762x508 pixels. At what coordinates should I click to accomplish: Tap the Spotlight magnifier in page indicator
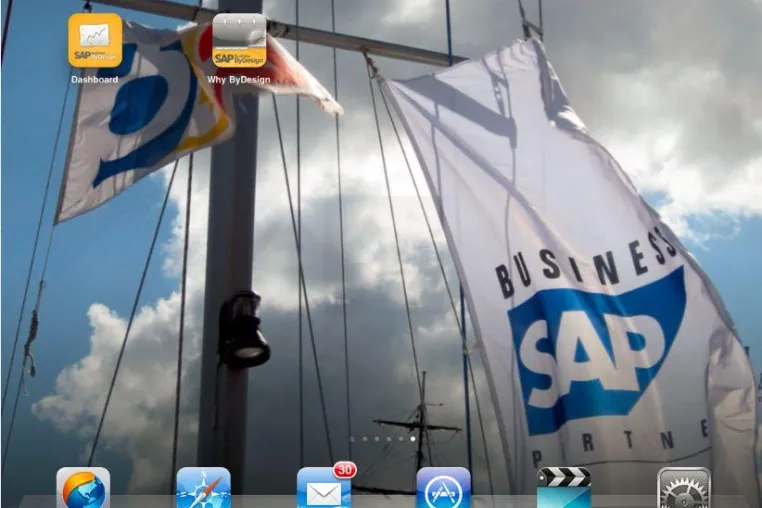coord(352,439)
